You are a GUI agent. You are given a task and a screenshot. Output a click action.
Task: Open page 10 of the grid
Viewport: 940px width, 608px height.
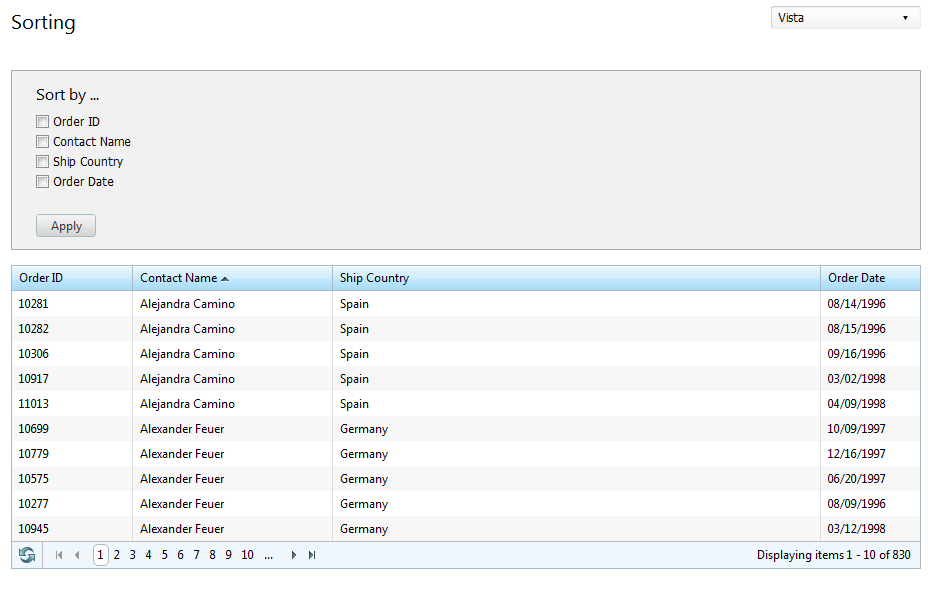coord(248,555)
